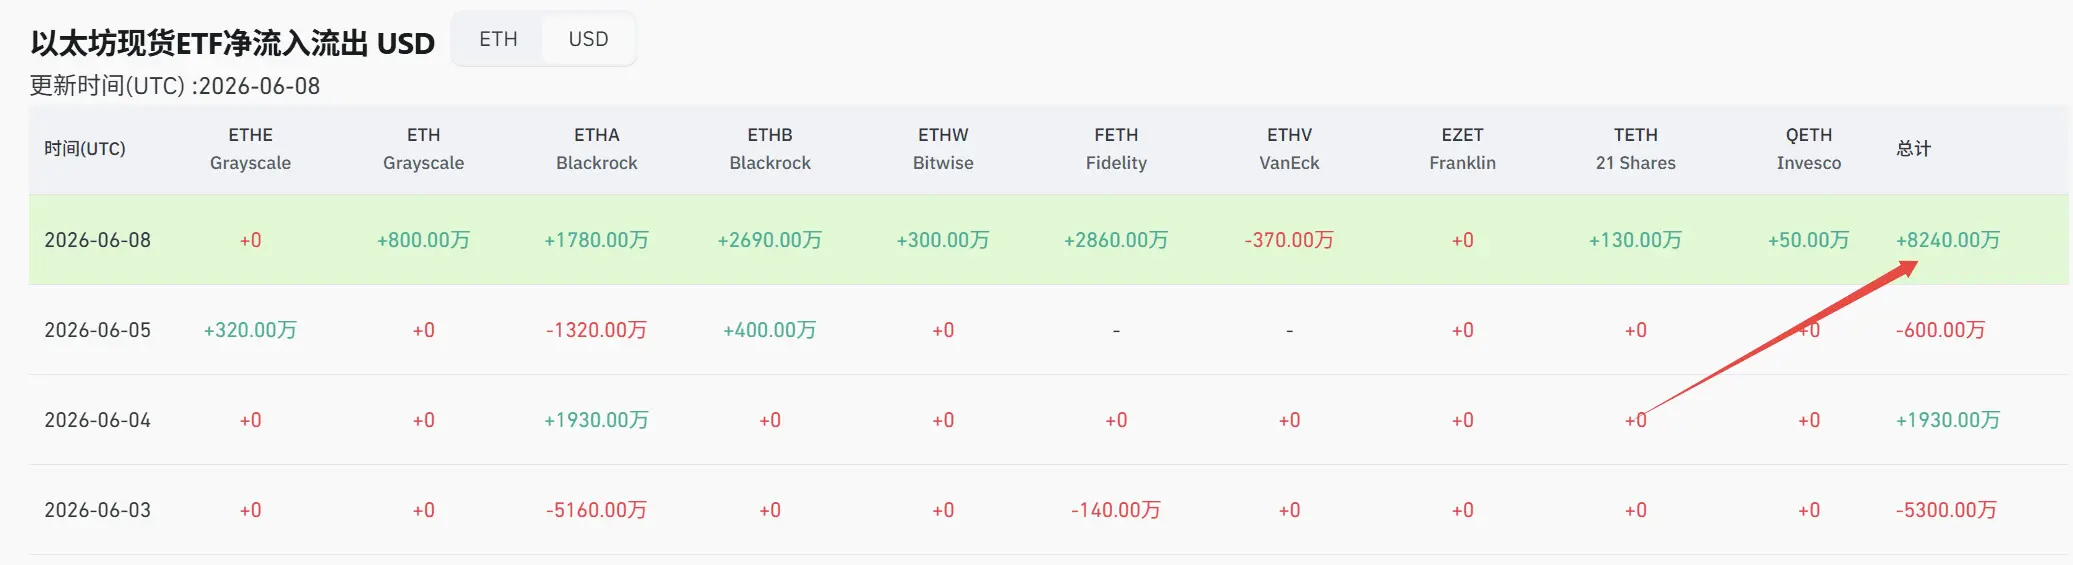Switch to the ETH unit toggle

498,39
